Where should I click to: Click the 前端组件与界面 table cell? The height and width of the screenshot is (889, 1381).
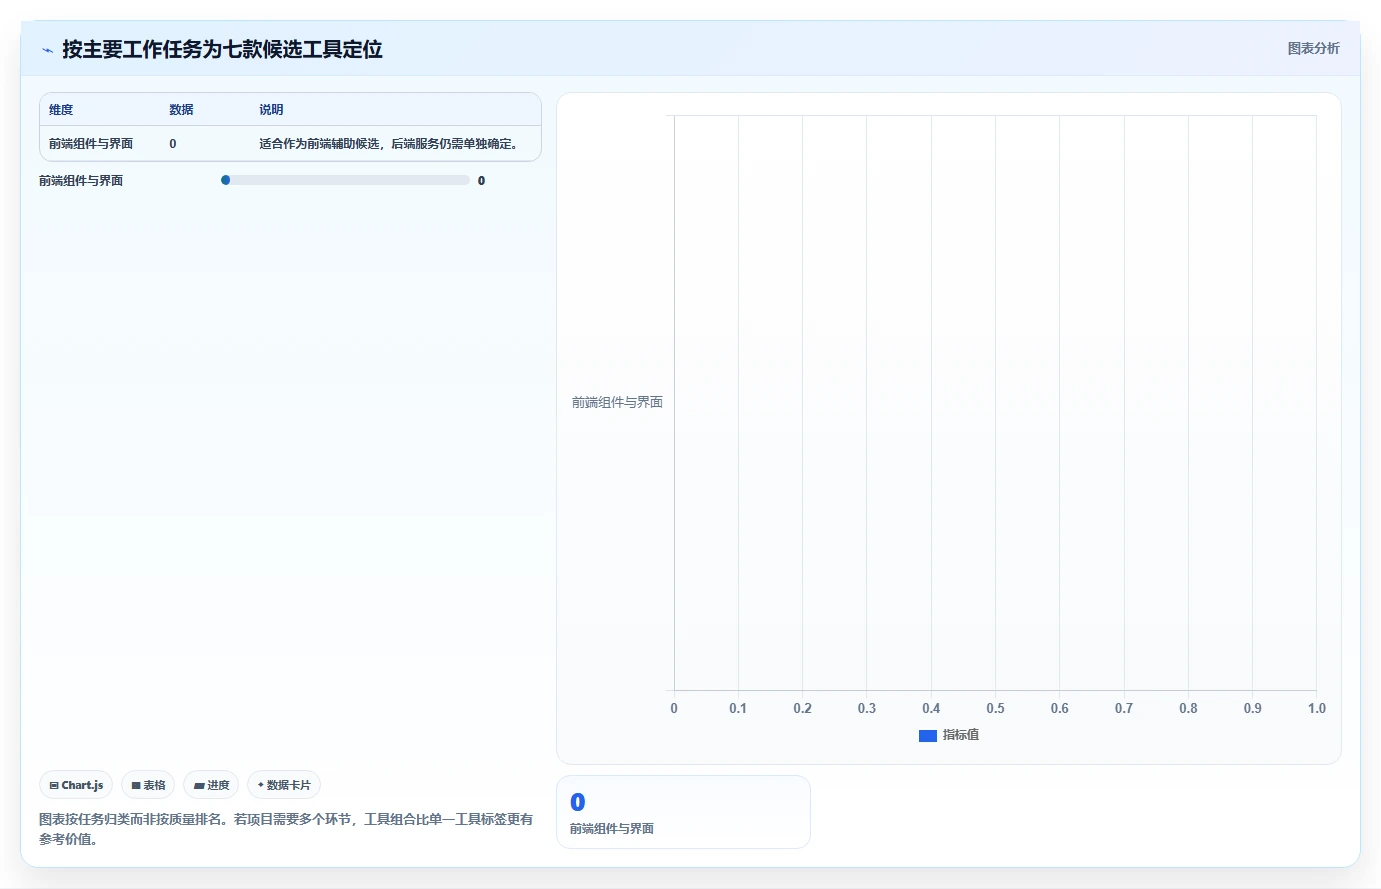point(91,144)
